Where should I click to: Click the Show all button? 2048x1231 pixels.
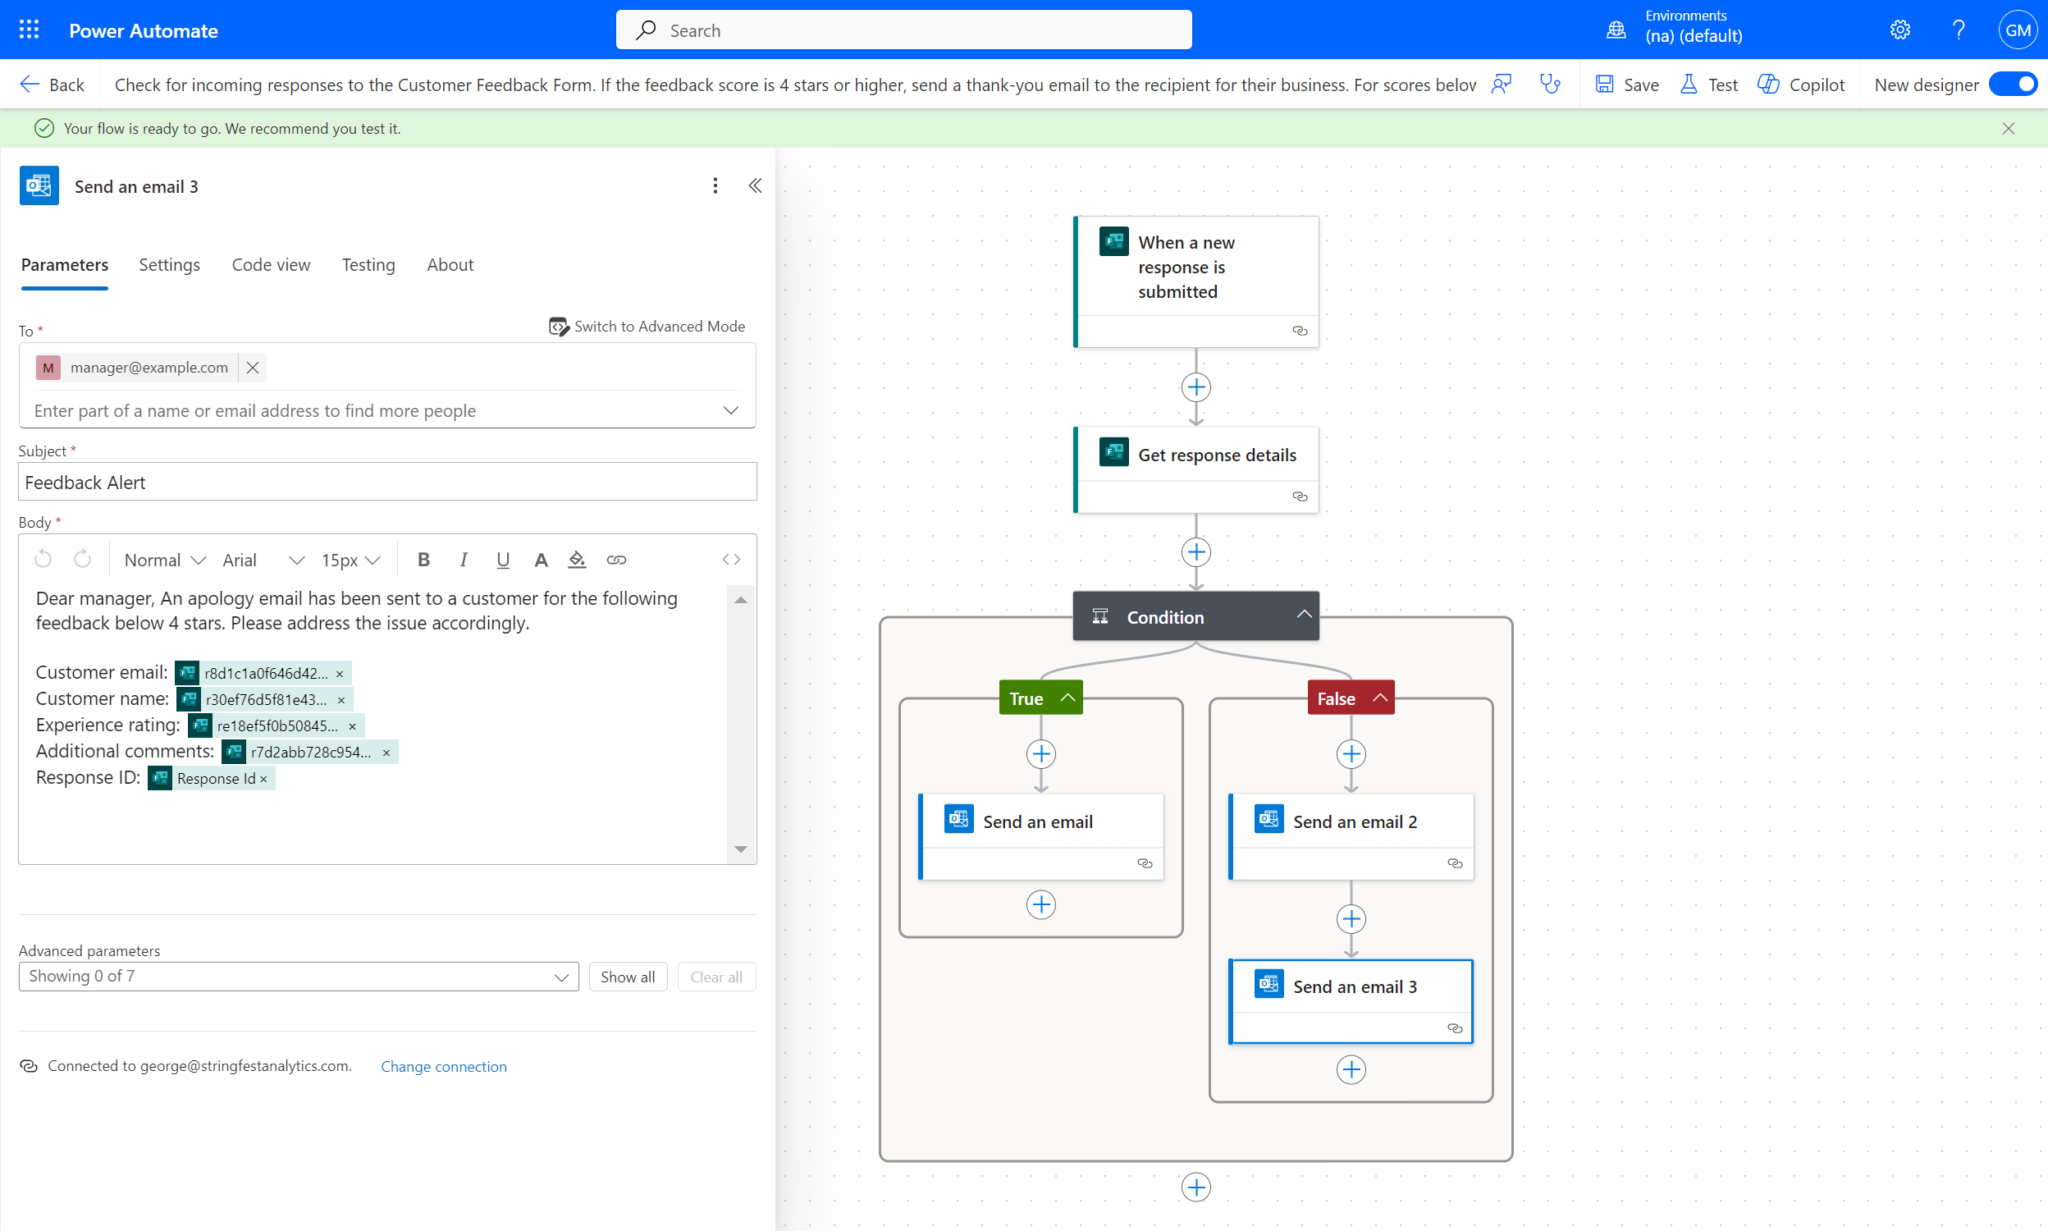click(x=627, y=977)
